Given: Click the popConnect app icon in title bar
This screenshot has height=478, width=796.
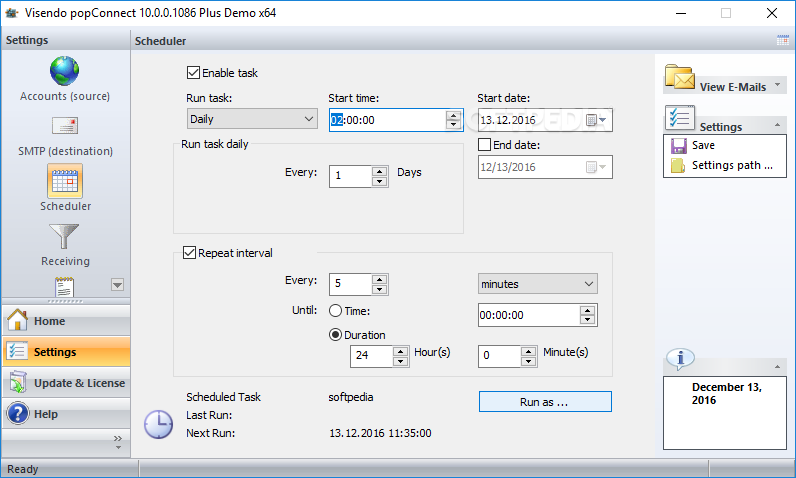Looking at the screenshot, I should tap(11, 13).
